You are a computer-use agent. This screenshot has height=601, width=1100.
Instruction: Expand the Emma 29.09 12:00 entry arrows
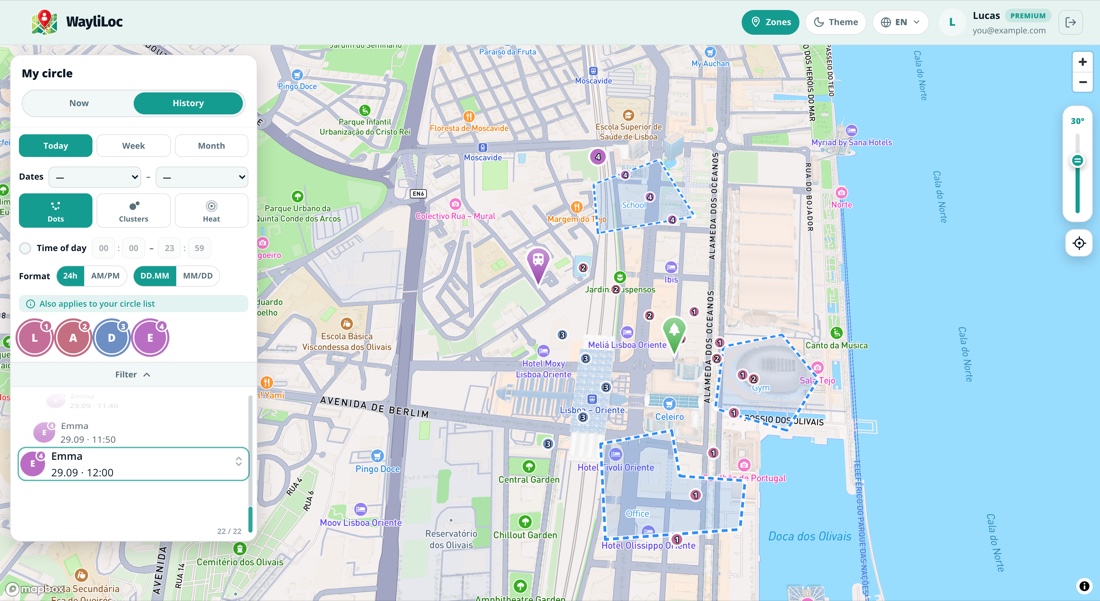239,461
